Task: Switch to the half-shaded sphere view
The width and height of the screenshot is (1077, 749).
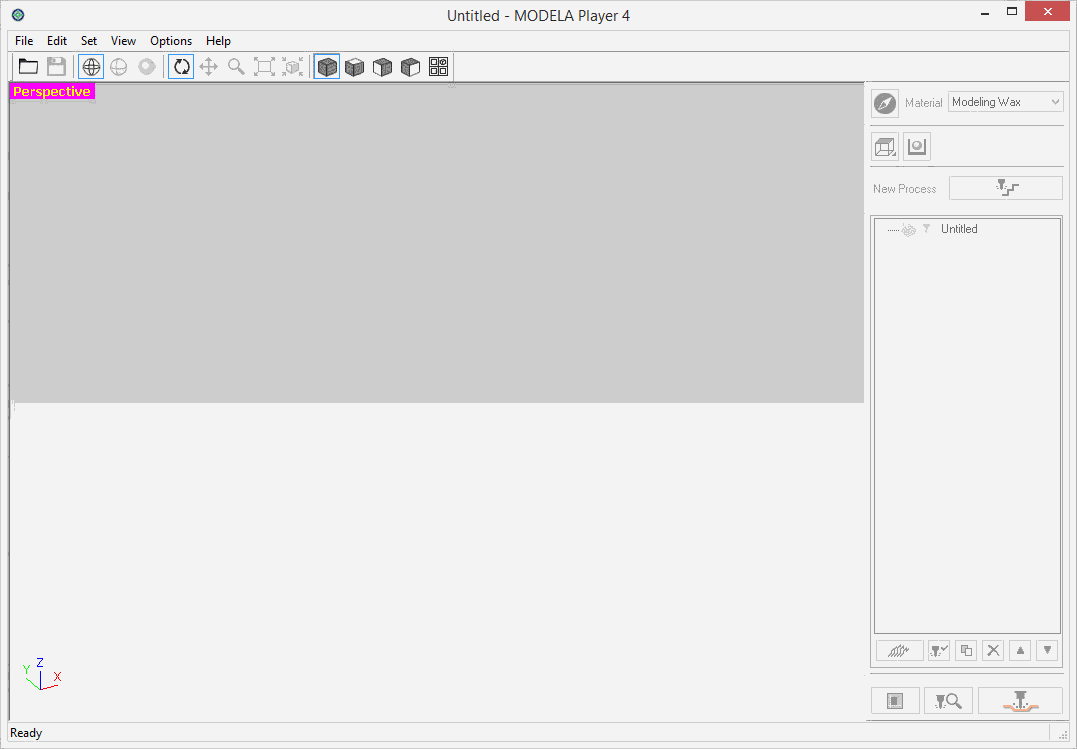Action: (119, 67)
